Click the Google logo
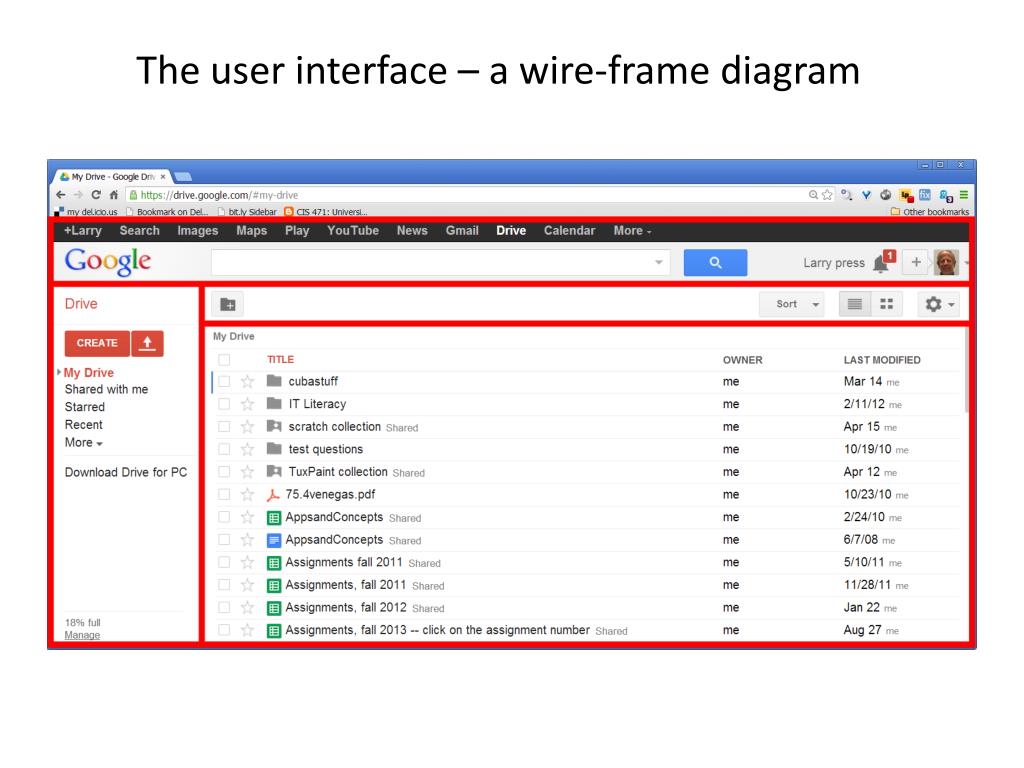1024x768 pixels. point(108,261)
